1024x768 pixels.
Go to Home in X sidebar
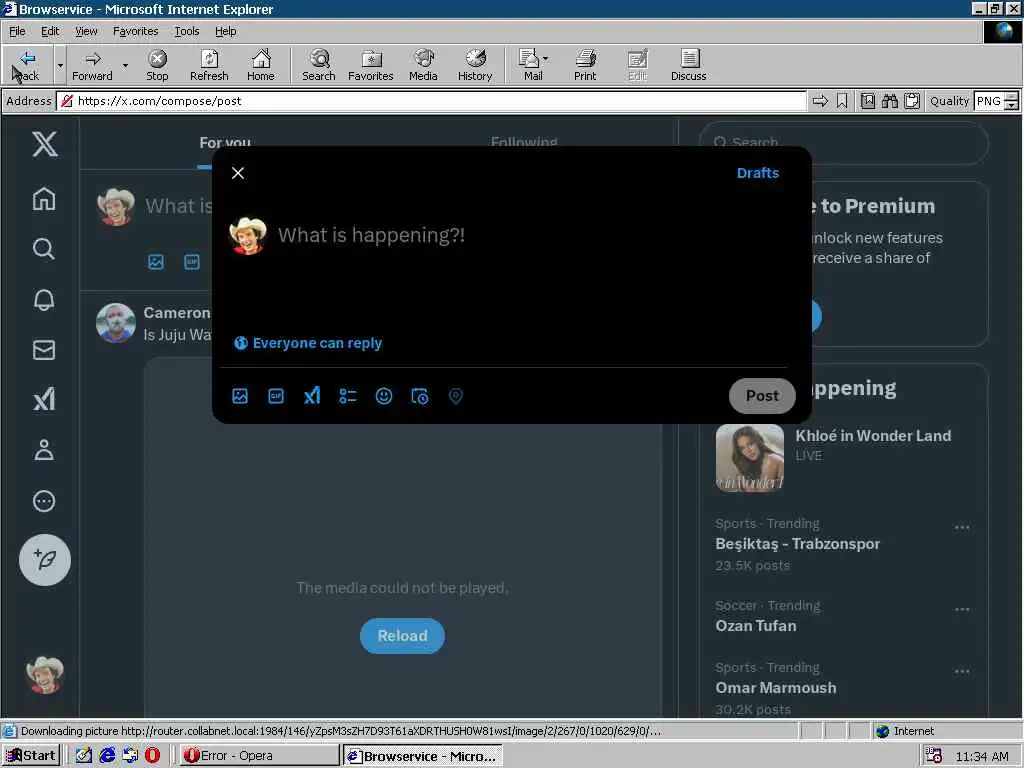[x=44, y=199]
